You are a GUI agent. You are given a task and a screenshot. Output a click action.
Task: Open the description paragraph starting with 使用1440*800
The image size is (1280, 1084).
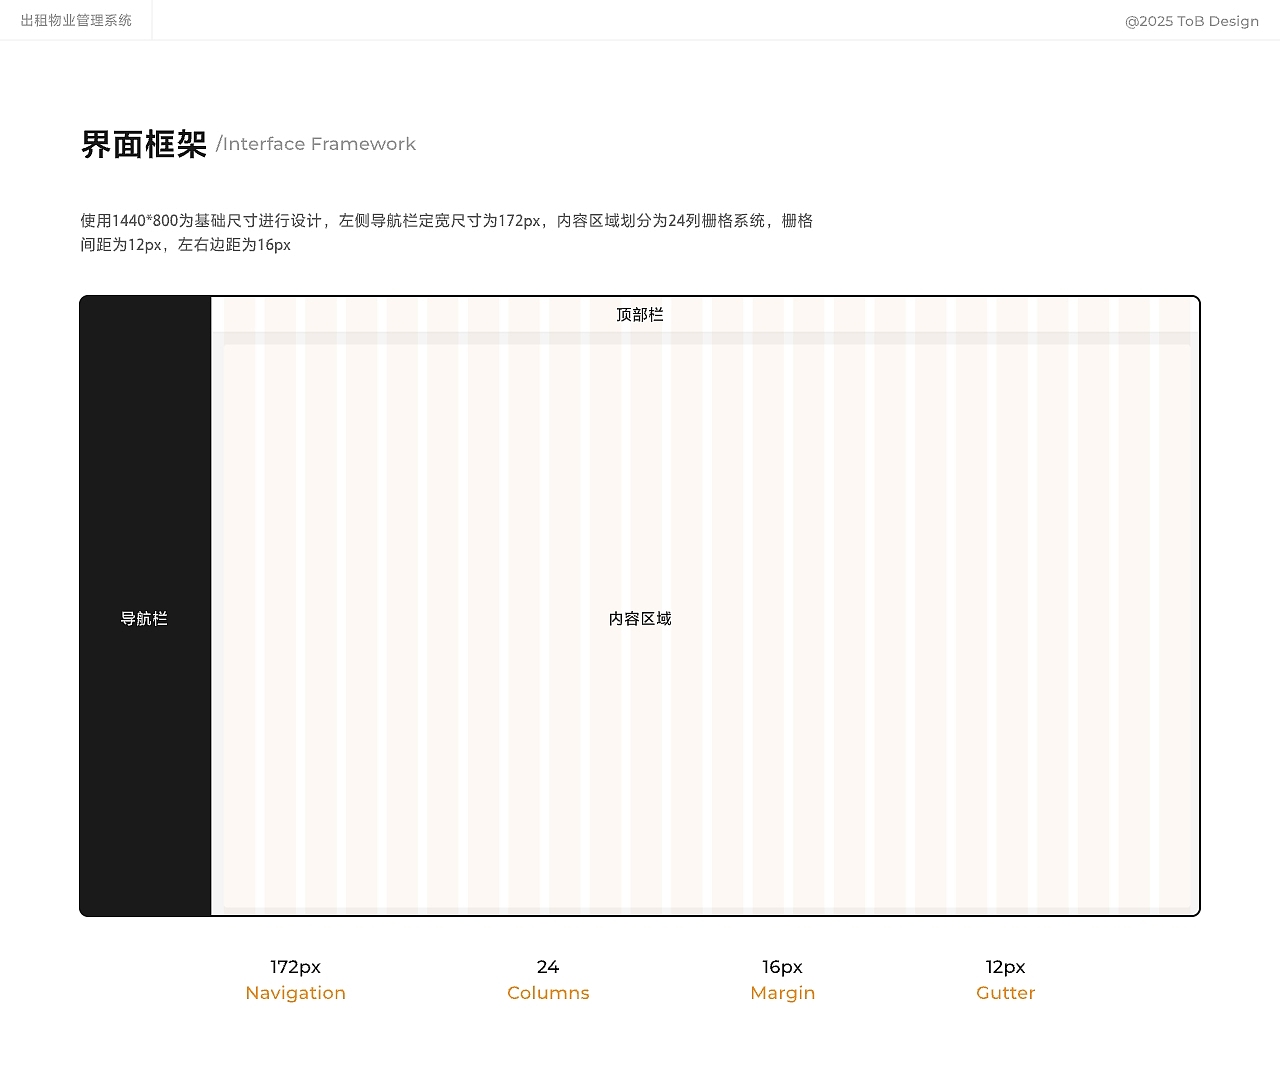[x=446, y=232]
